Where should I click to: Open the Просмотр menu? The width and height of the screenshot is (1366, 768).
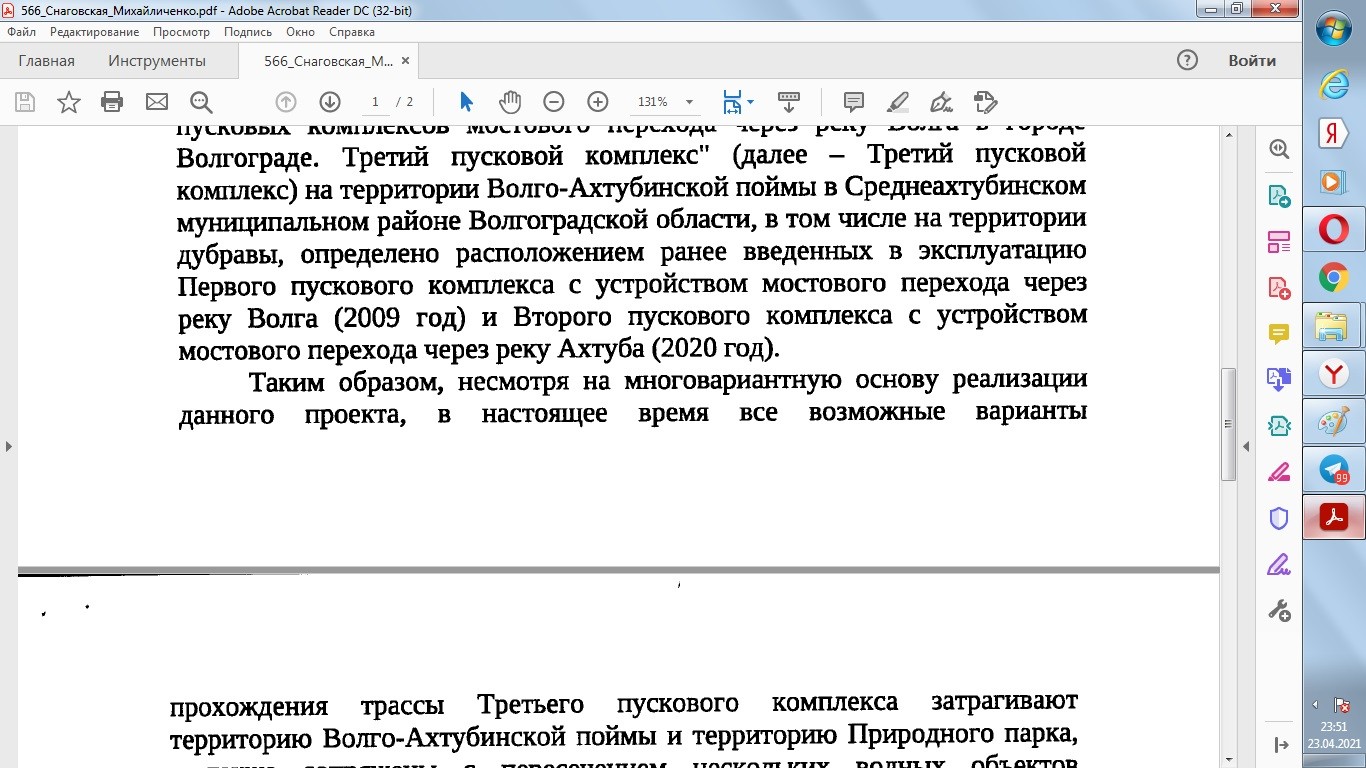181,32
